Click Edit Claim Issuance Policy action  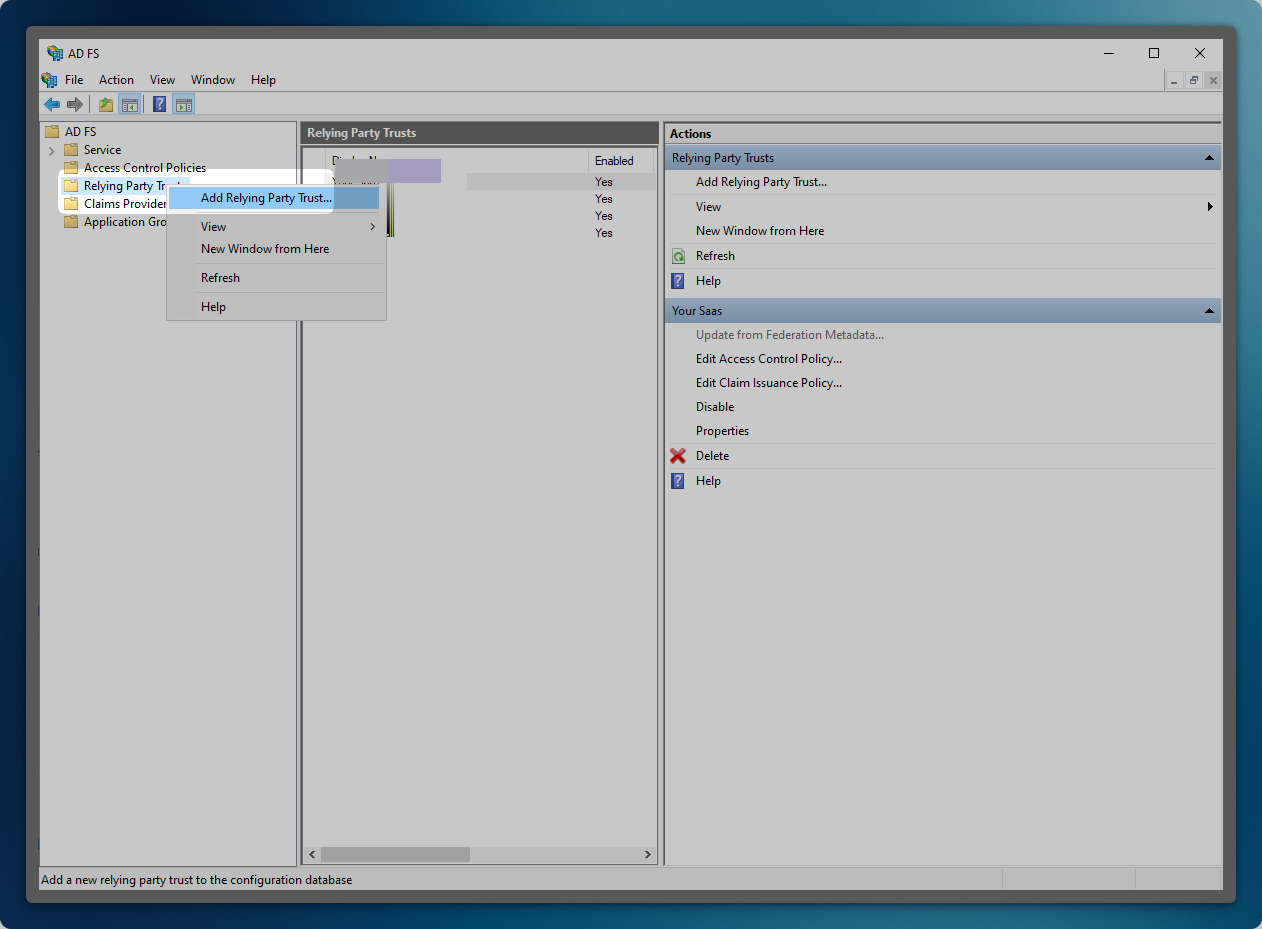768,383
